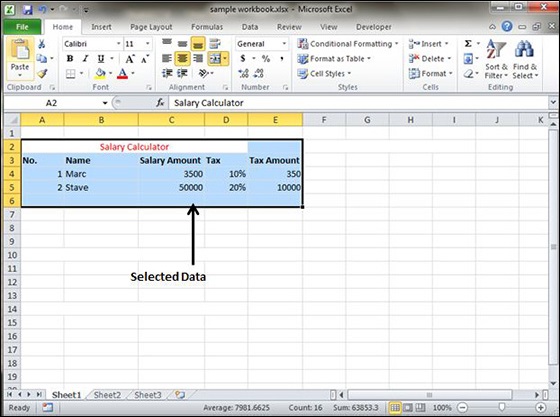Screen dimensions: 560x417
Task: Click Increase Decimal icon
Action: click(x=243, y=73)
